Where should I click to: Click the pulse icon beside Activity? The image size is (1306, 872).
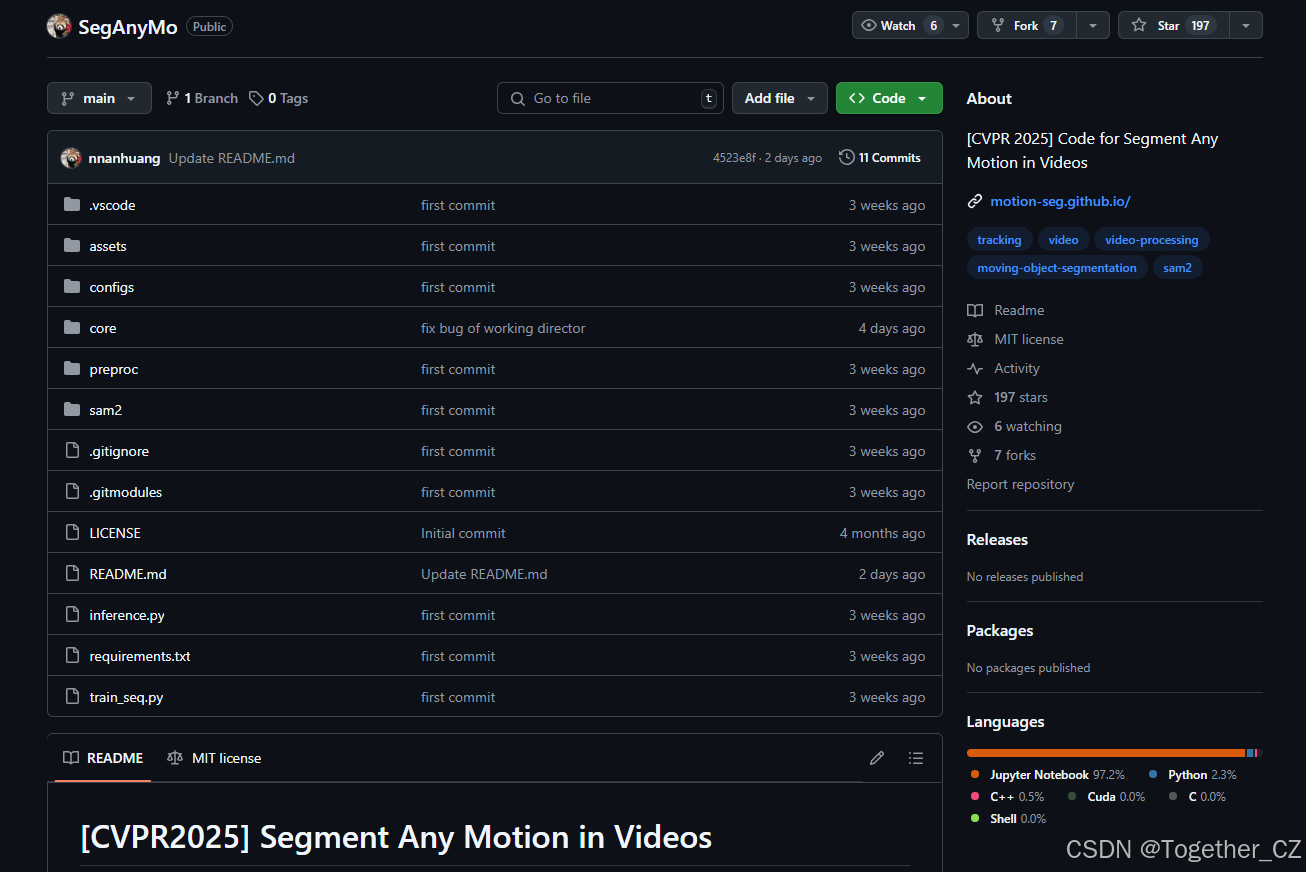(975, 369)
